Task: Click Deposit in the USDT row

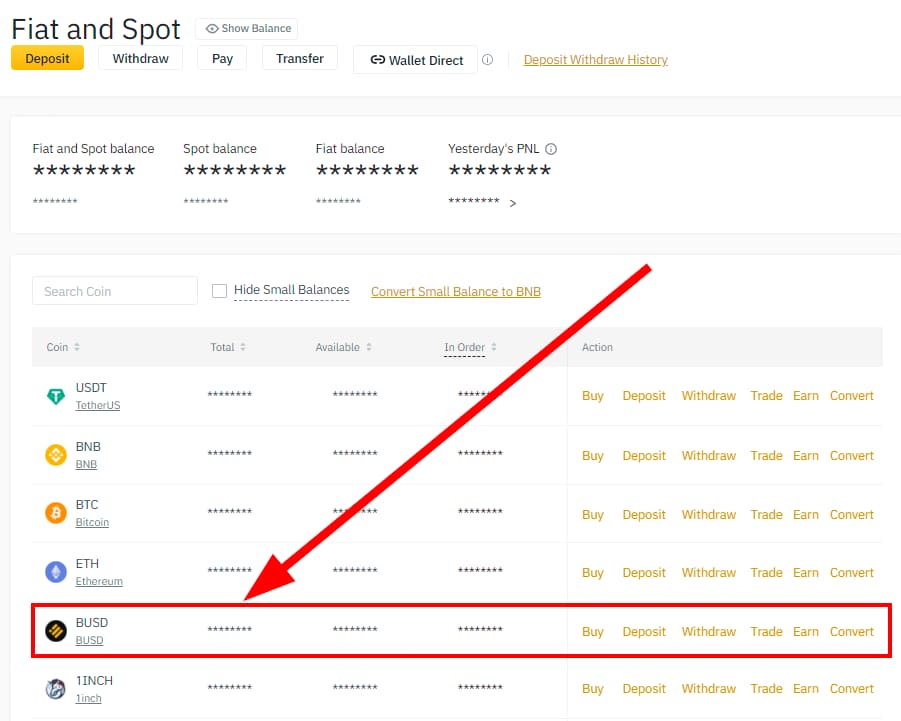Action: [644, 396]
